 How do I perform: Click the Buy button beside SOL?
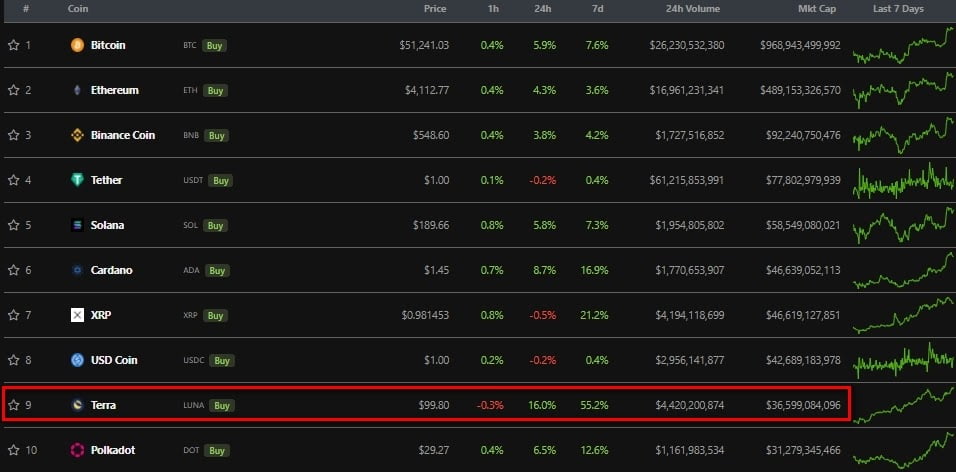(215, 225)
